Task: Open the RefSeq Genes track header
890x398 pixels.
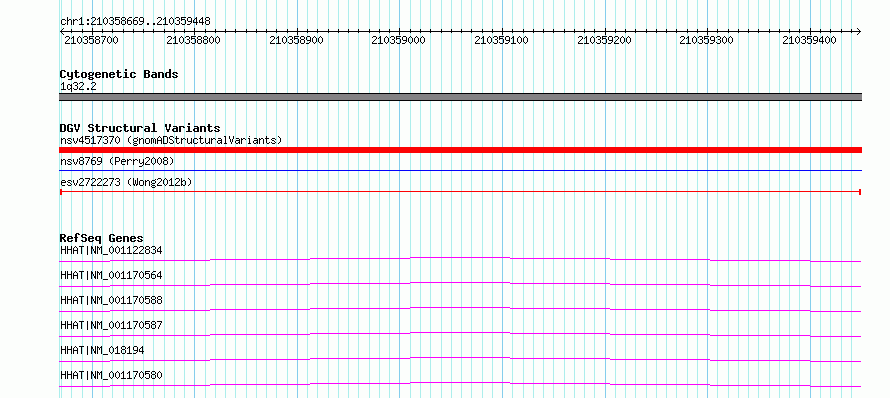Action: (102, 238)
